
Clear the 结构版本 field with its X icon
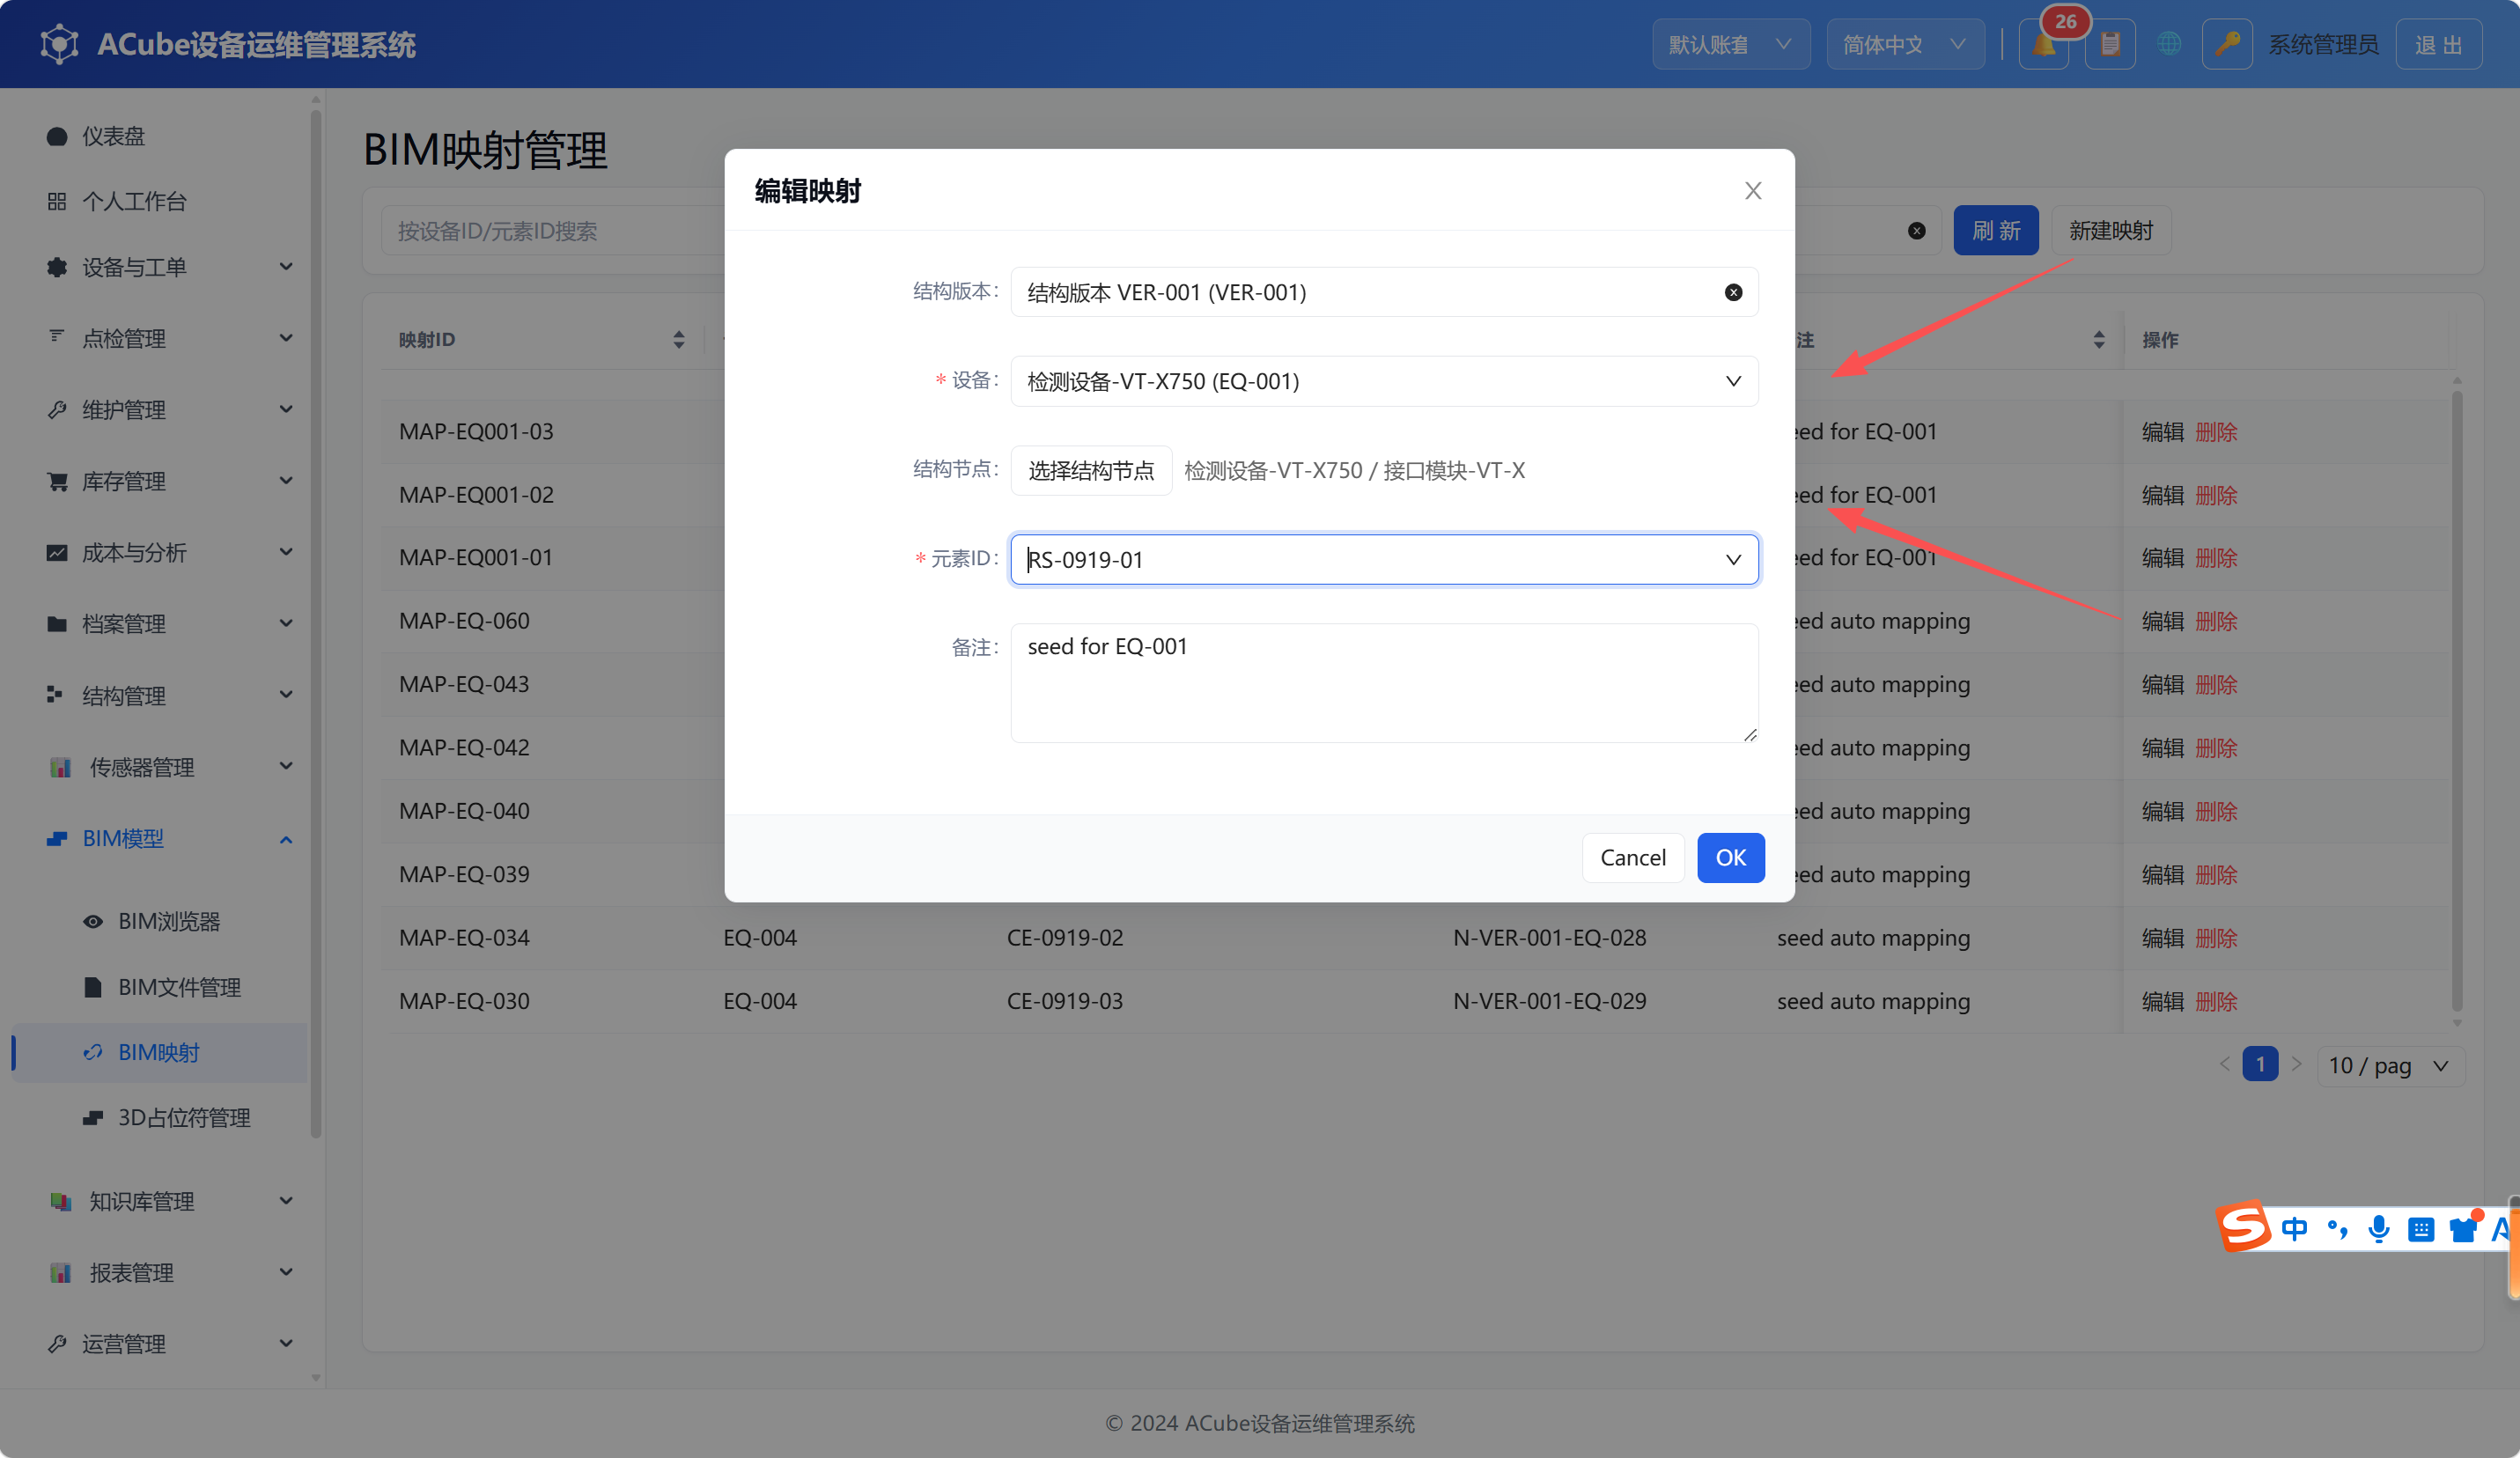coord(1733,292)
